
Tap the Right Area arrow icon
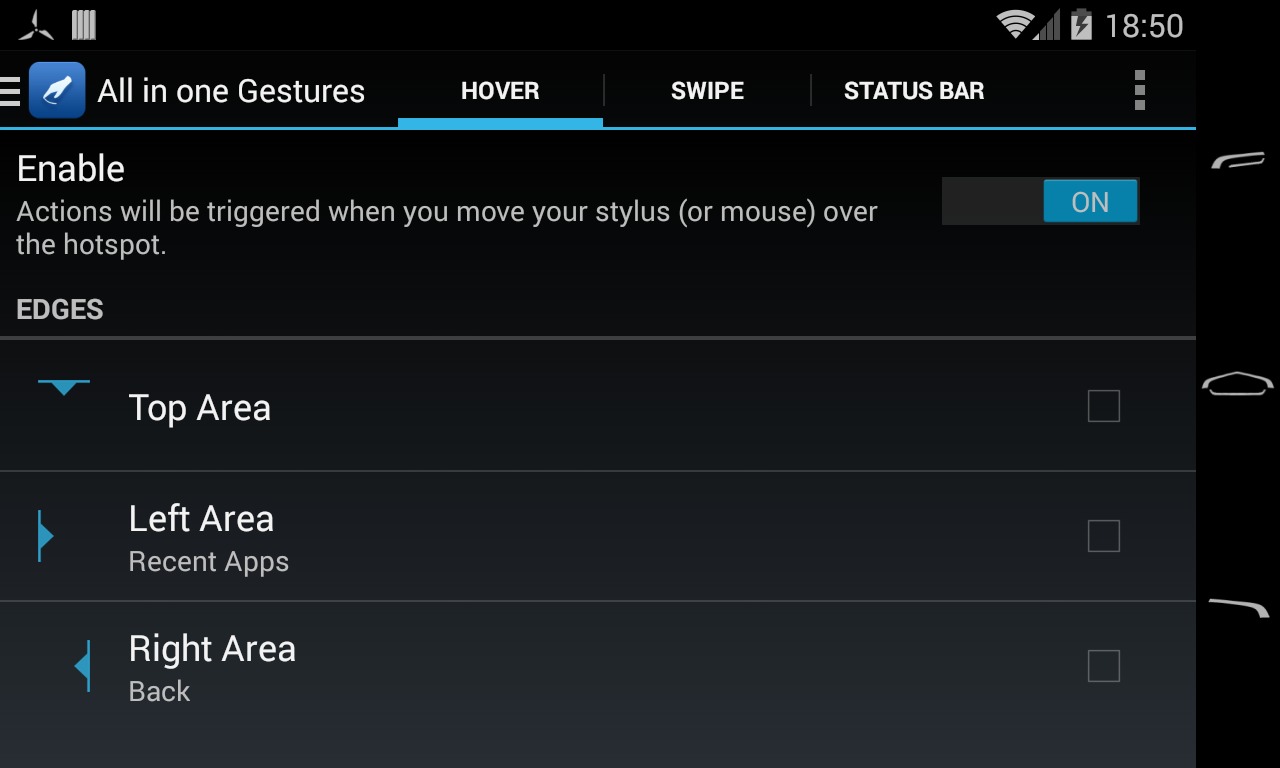83,666
